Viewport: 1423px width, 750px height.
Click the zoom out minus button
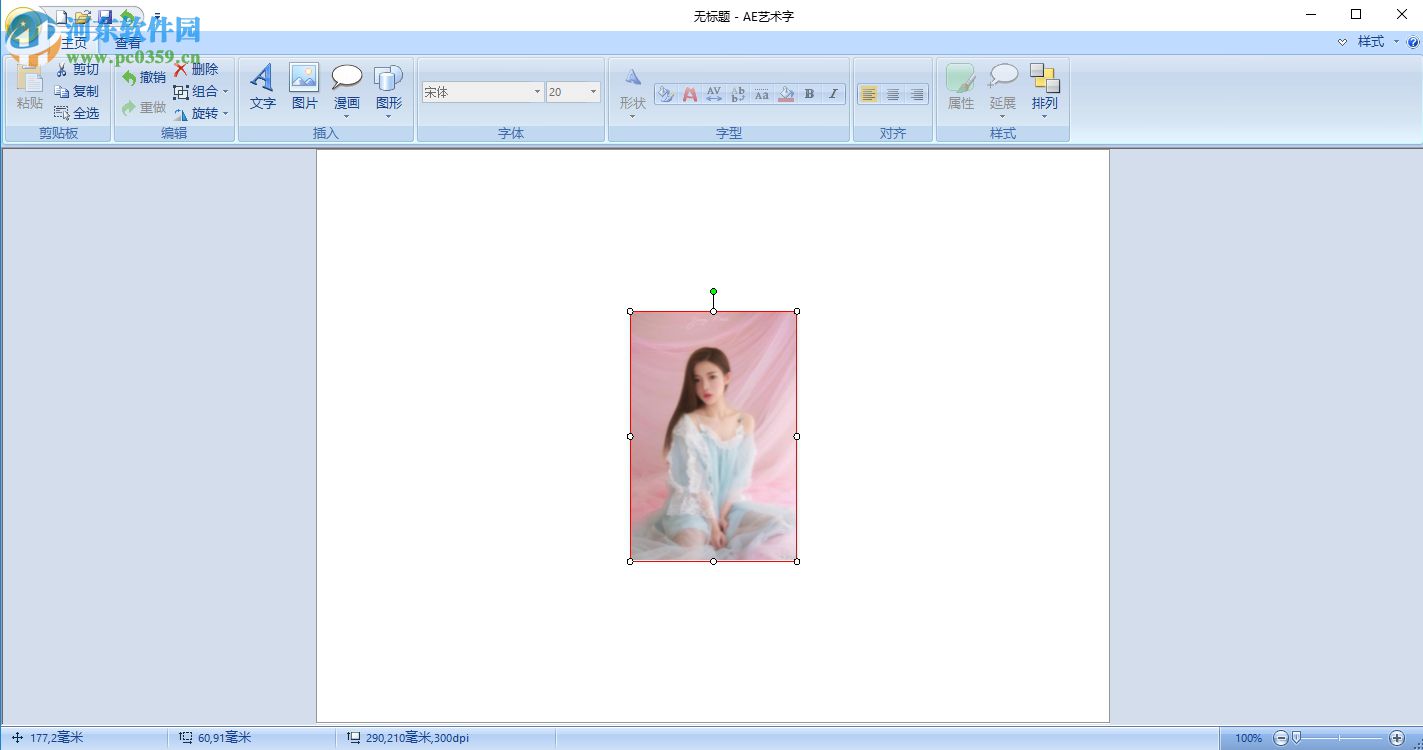click(x=1281, y=738)
